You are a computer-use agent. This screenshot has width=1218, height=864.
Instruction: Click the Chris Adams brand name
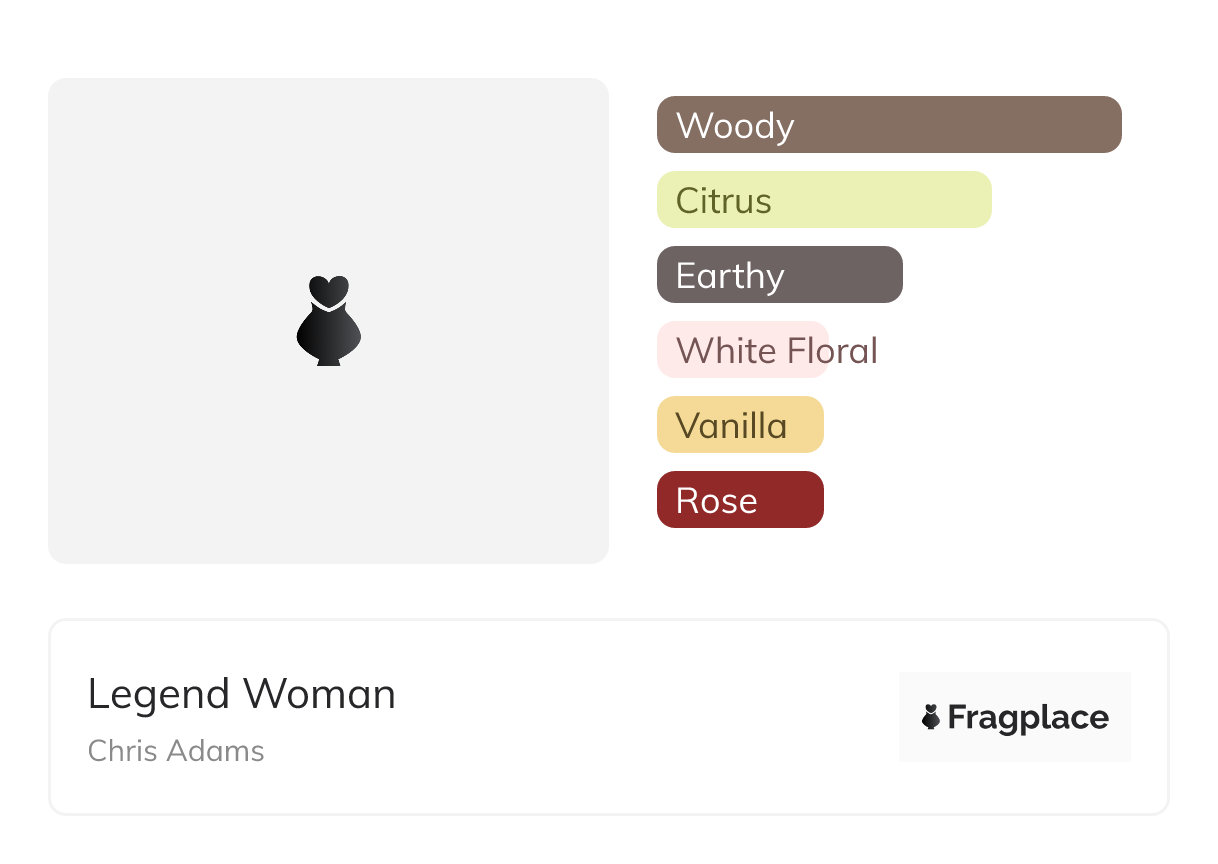(x=176, y=751)
